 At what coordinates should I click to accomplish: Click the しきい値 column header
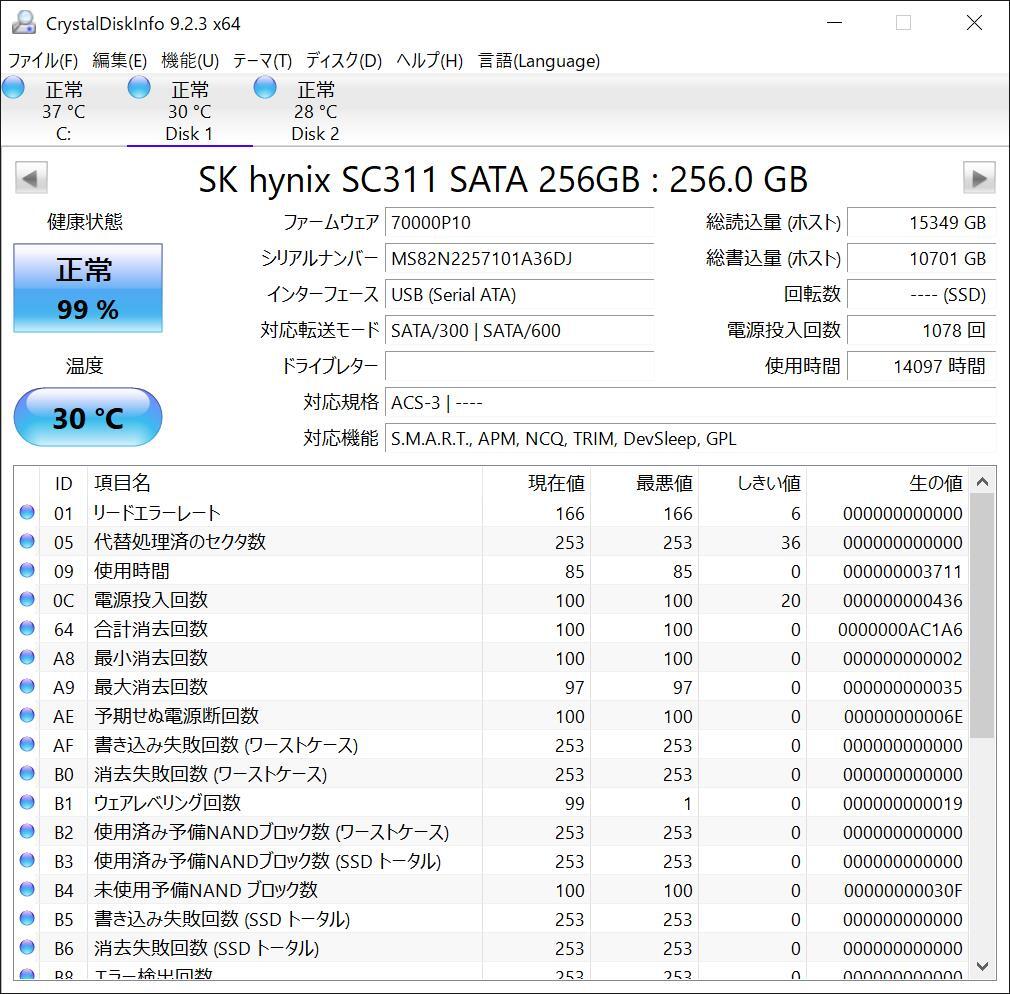pyautogui.click(x=752, y=483)
